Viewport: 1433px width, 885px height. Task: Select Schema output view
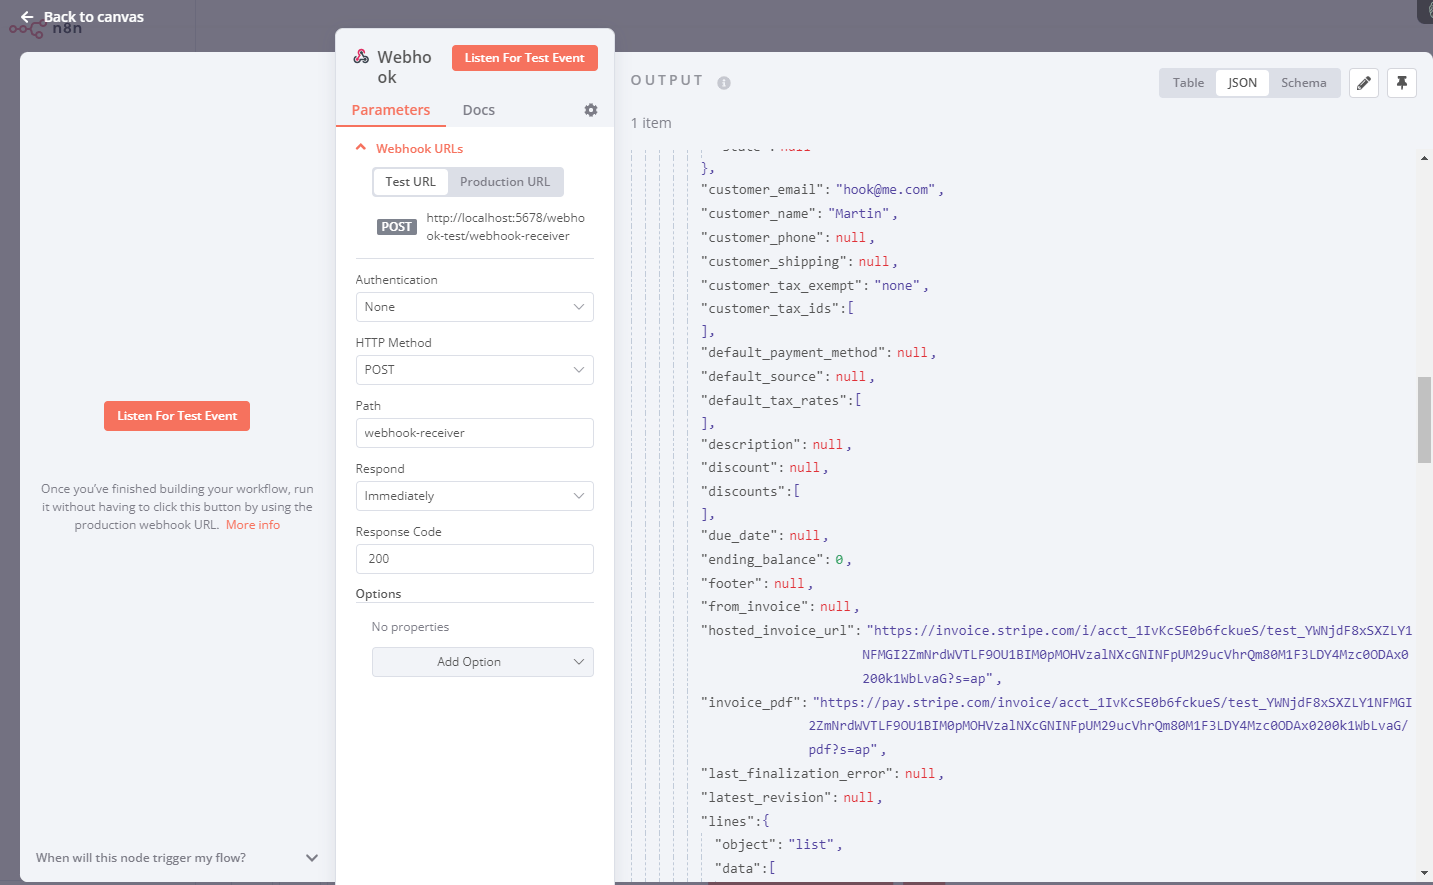click(x=1303, y=83)
